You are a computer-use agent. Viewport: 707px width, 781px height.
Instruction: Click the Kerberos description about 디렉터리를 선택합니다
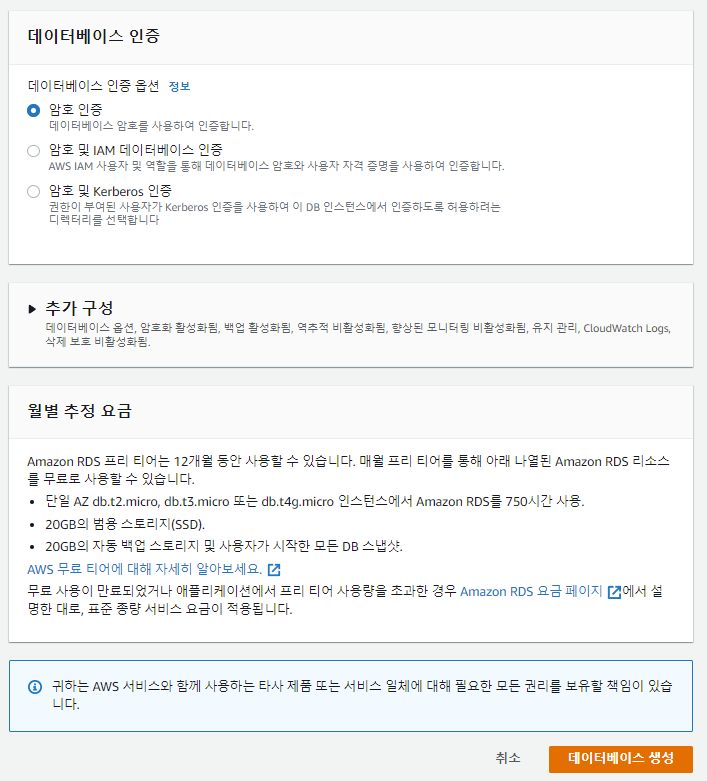tap(275, 213)
